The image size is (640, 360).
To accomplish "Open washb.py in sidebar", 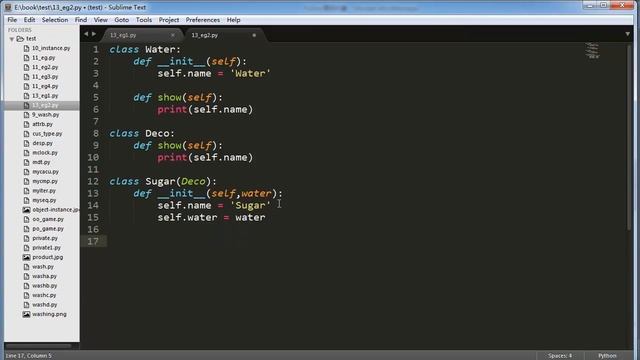I will (44, 286).
